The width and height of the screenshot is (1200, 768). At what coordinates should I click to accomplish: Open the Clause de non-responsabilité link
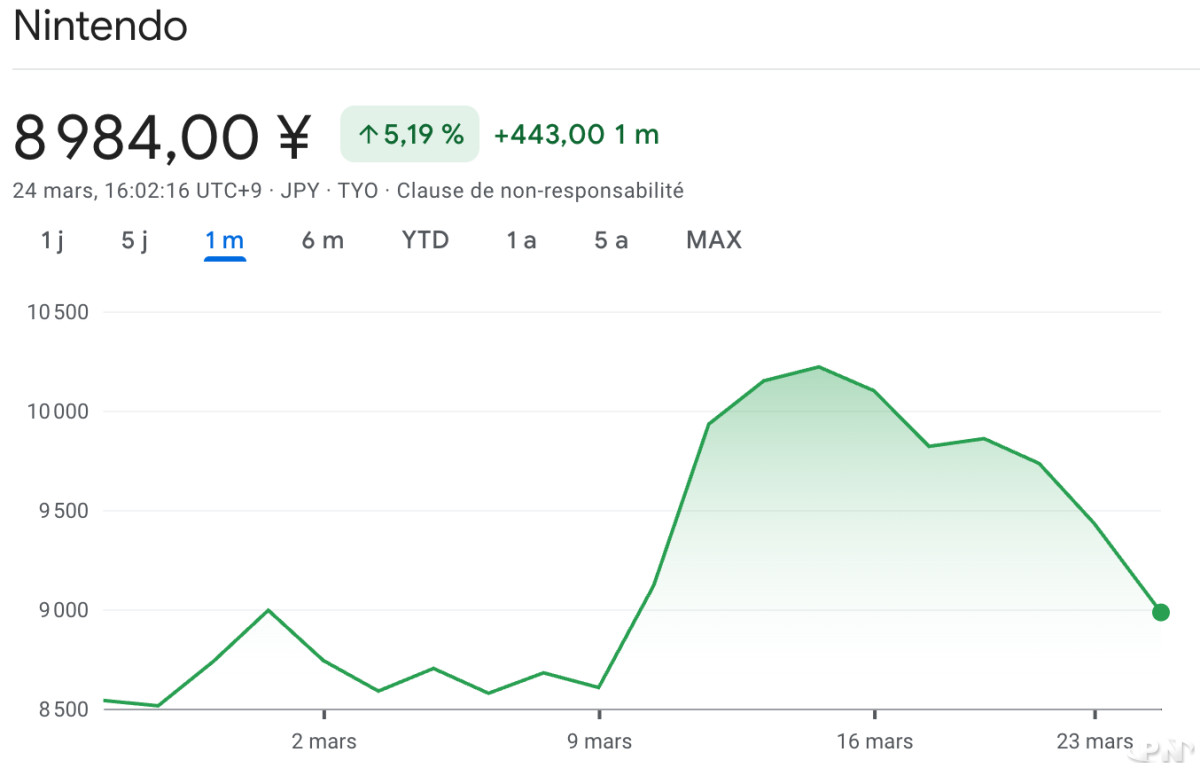(x=540, y=190)
